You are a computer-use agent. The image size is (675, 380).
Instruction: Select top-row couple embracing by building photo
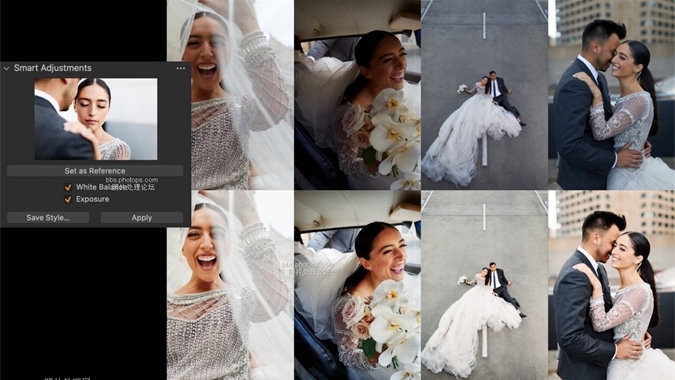[612, 95]
